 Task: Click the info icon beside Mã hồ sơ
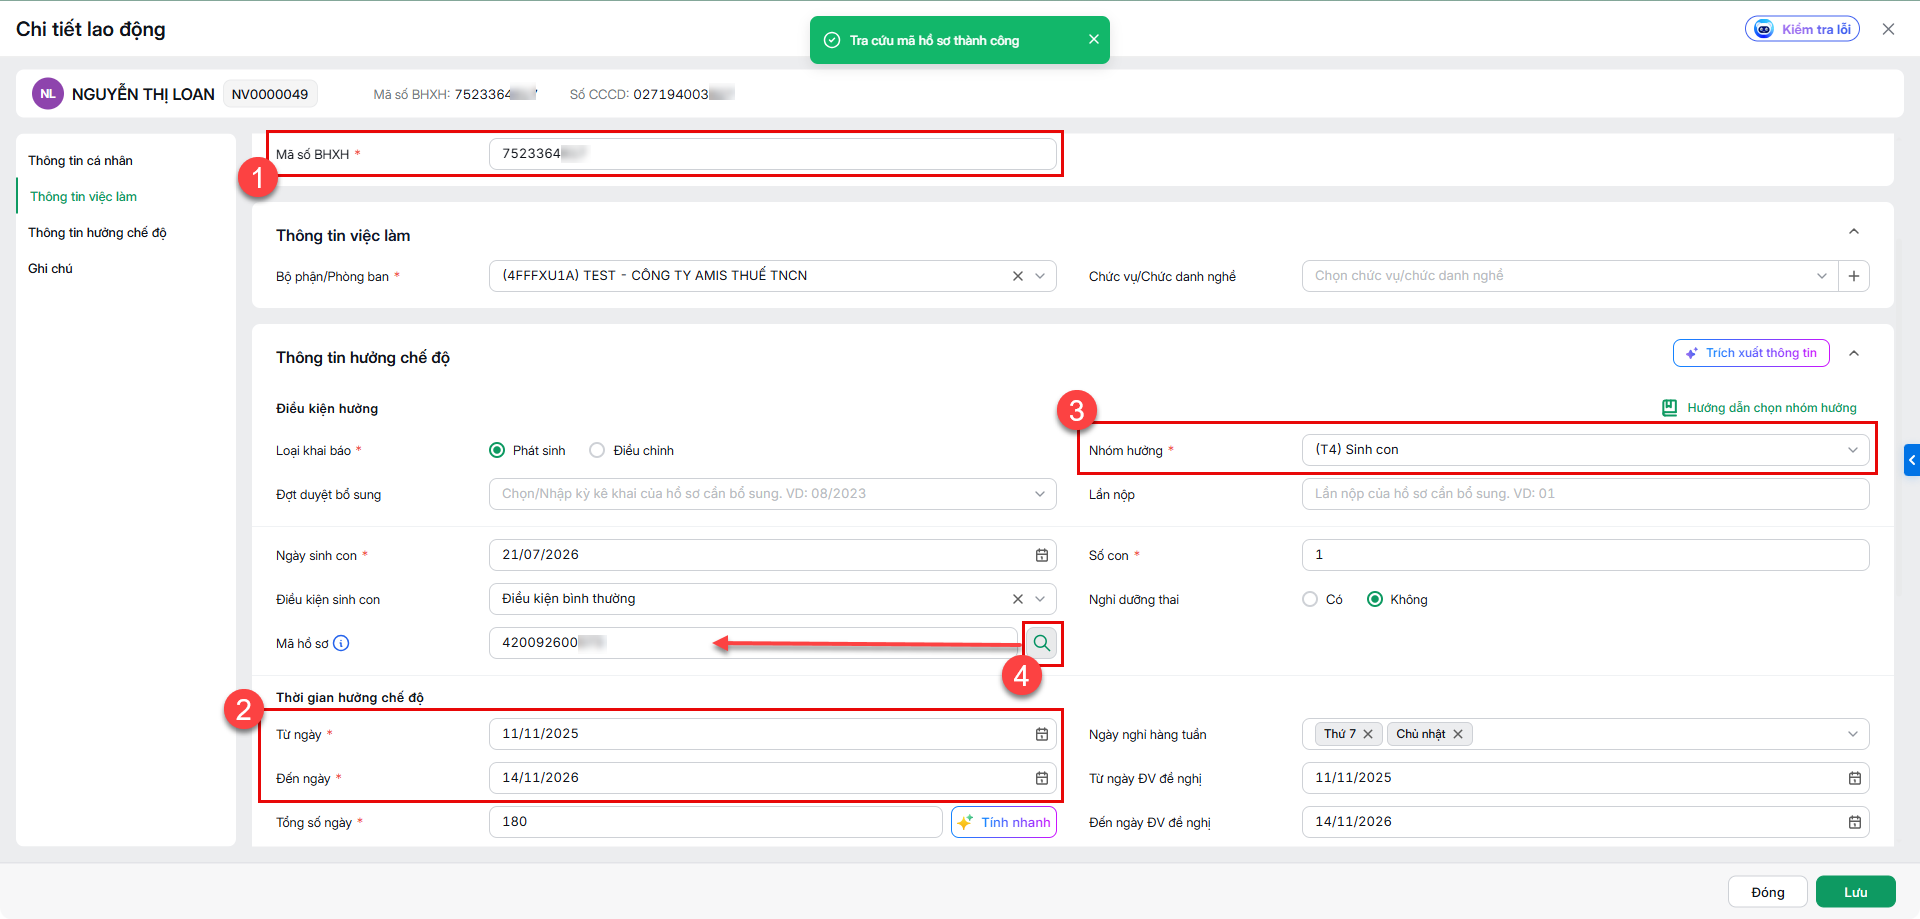(341, 643)
